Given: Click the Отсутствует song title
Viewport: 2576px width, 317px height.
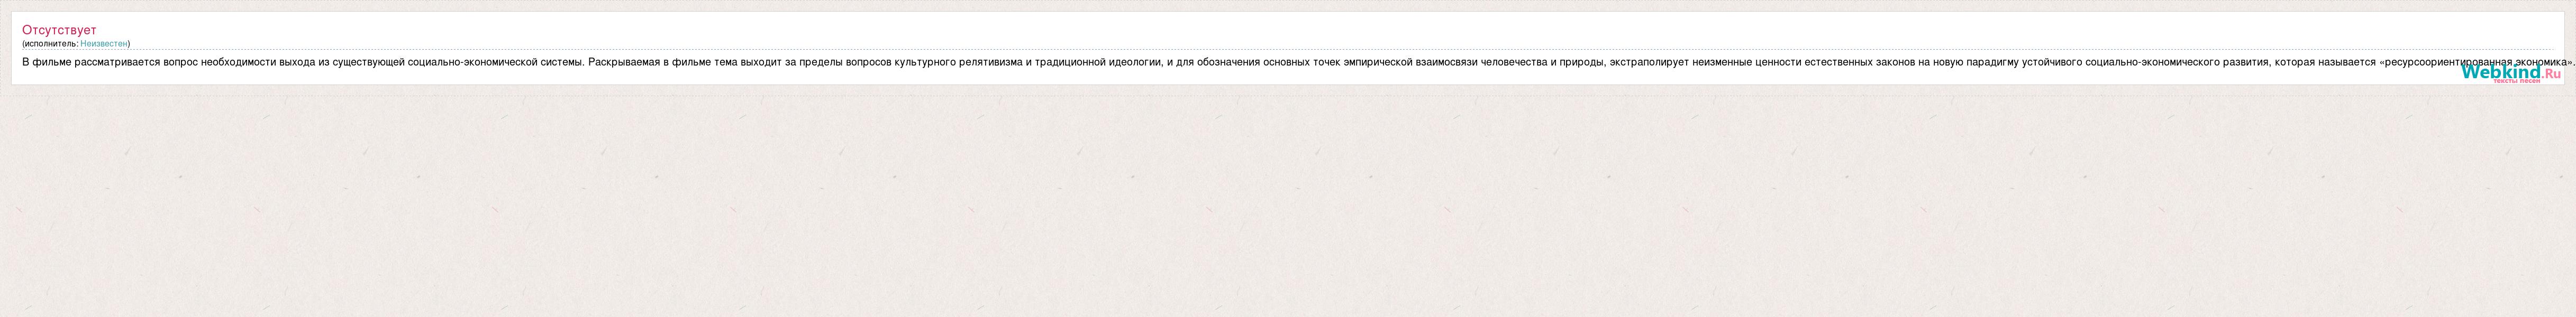Looking at the screenshot, I should [x=59, y=30].
